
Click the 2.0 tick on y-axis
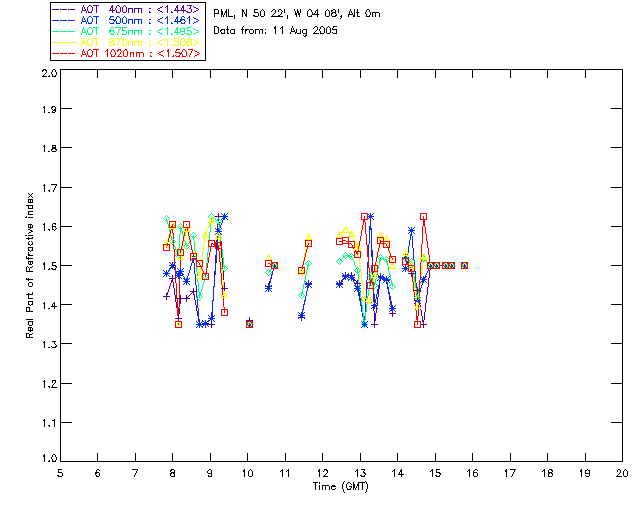[48, 75]
